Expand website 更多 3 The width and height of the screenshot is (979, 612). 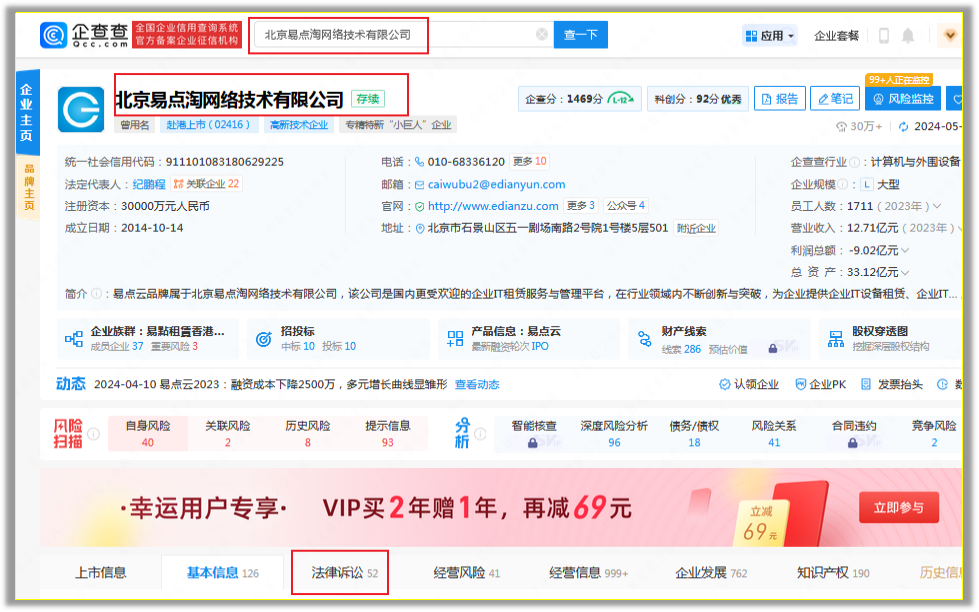[581, 205]
